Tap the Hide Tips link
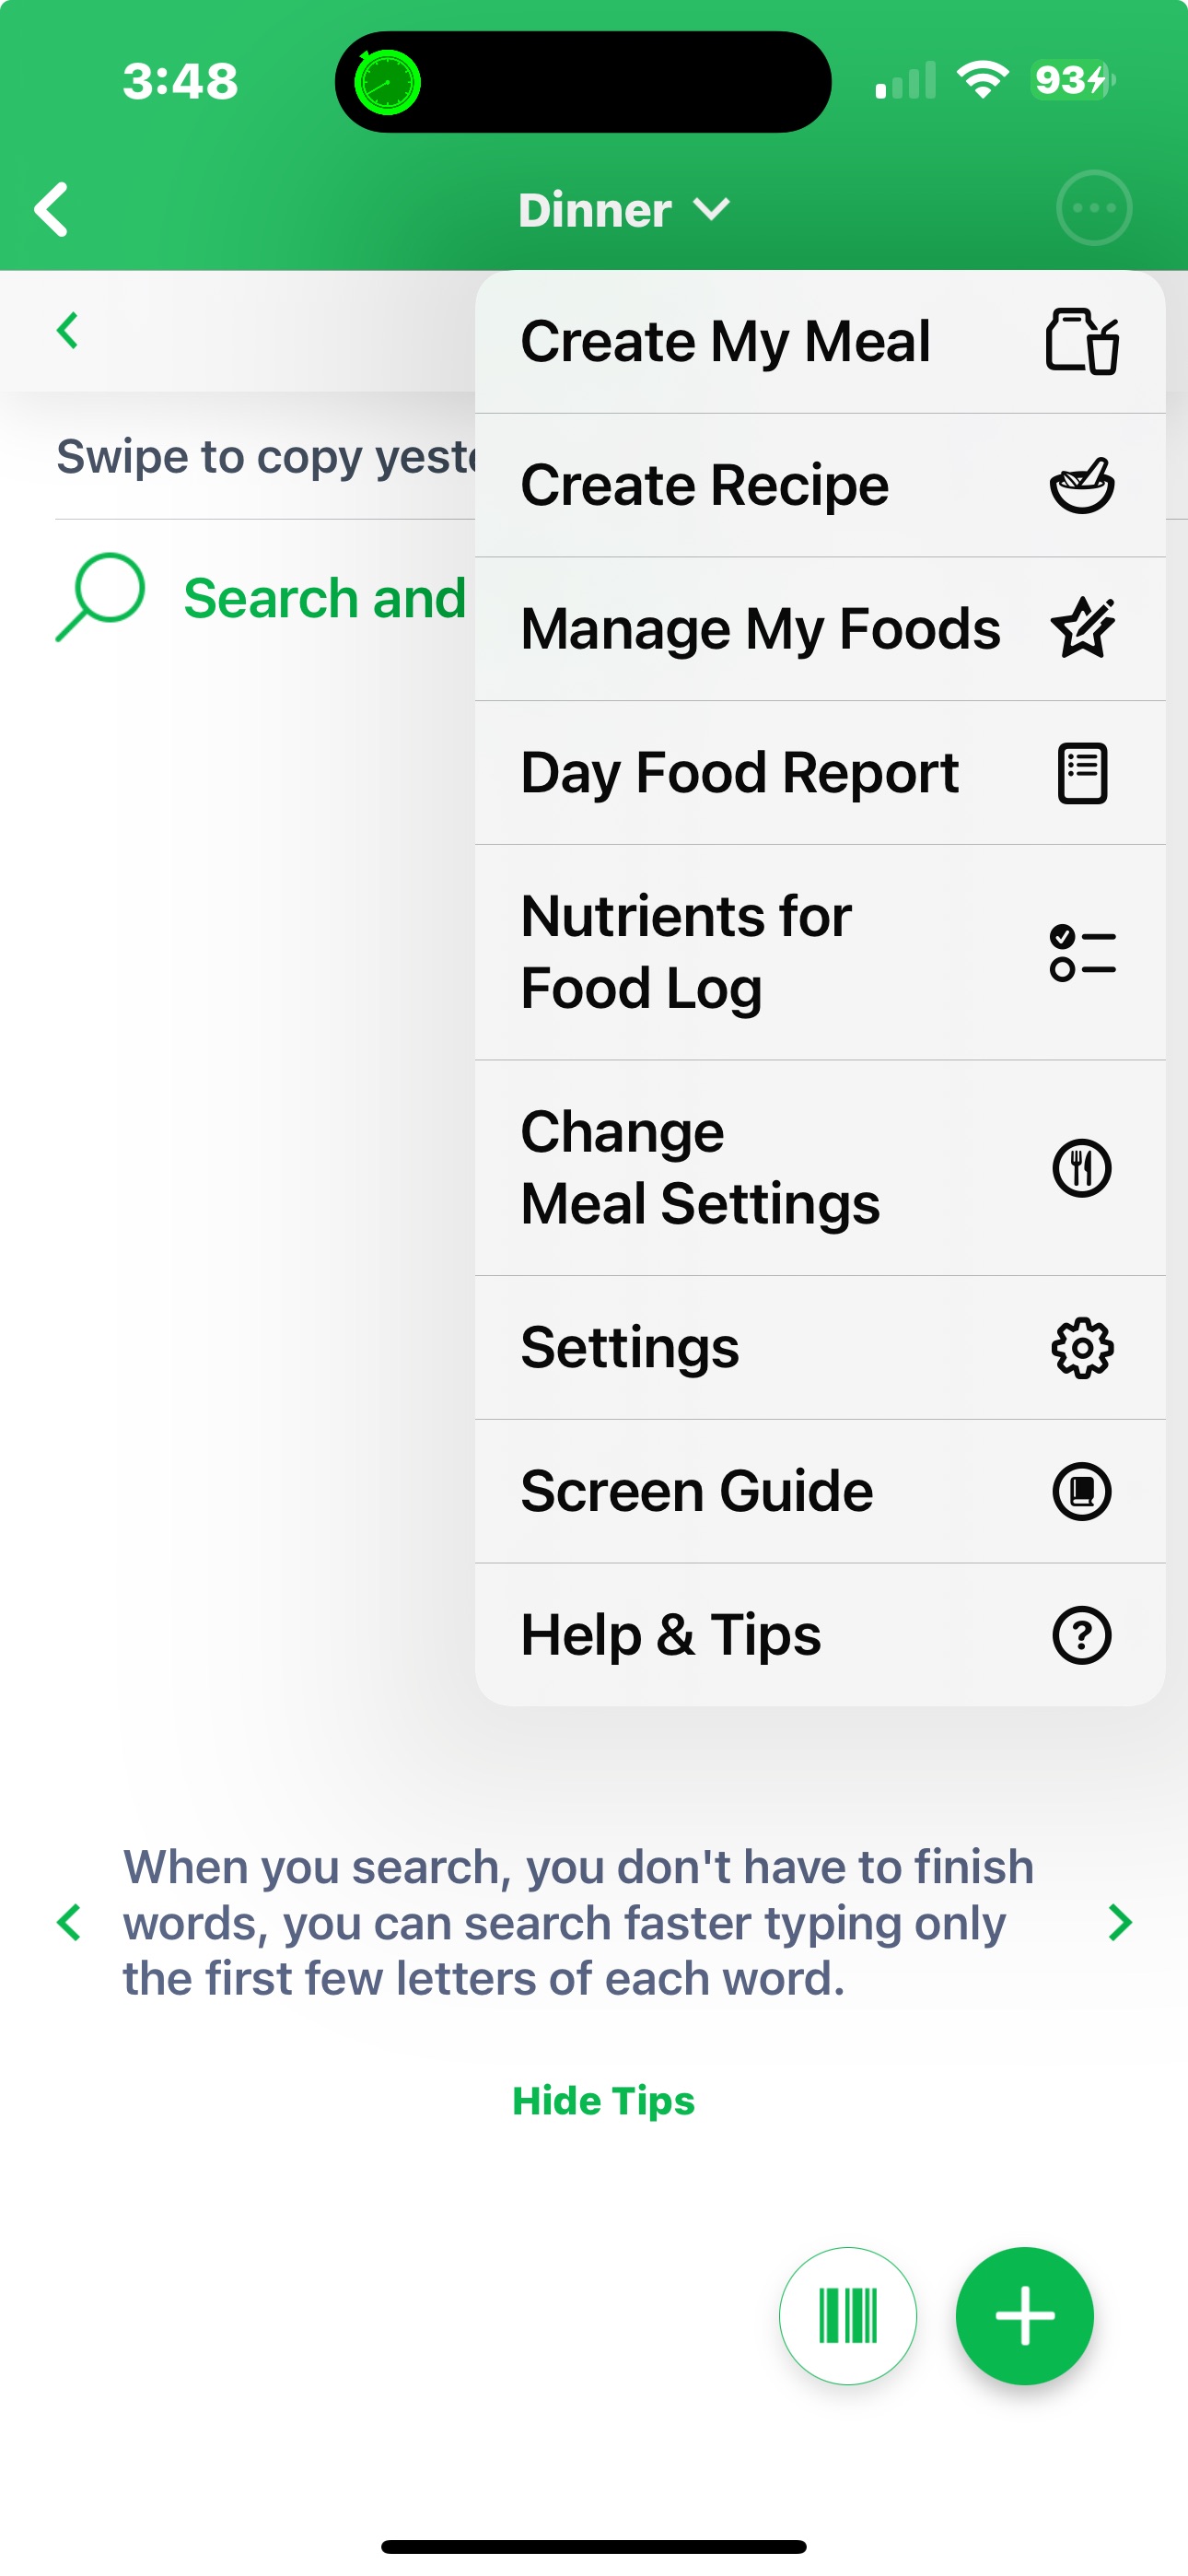Screen dimensions: 1188x2576 coord(603,2101)
